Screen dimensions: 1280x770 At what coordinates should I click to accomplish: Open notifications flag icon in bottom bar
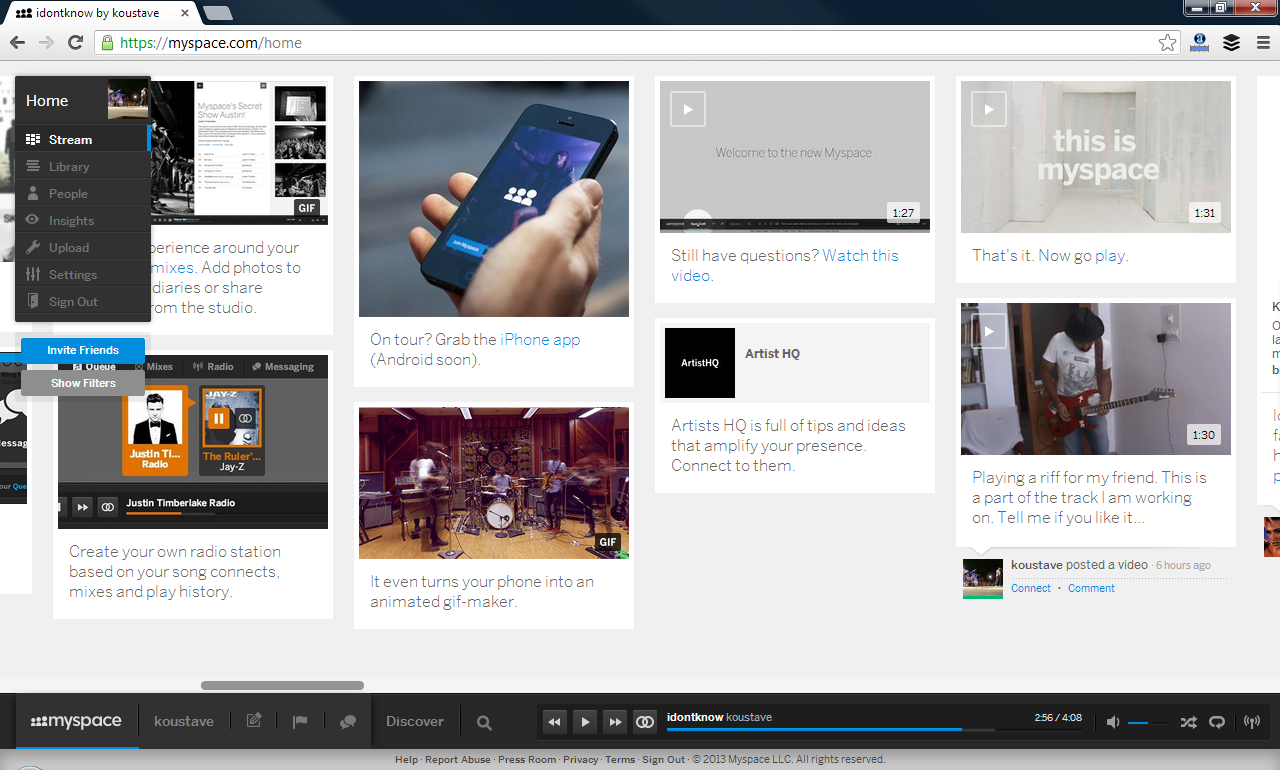click(x=299, y=721)
